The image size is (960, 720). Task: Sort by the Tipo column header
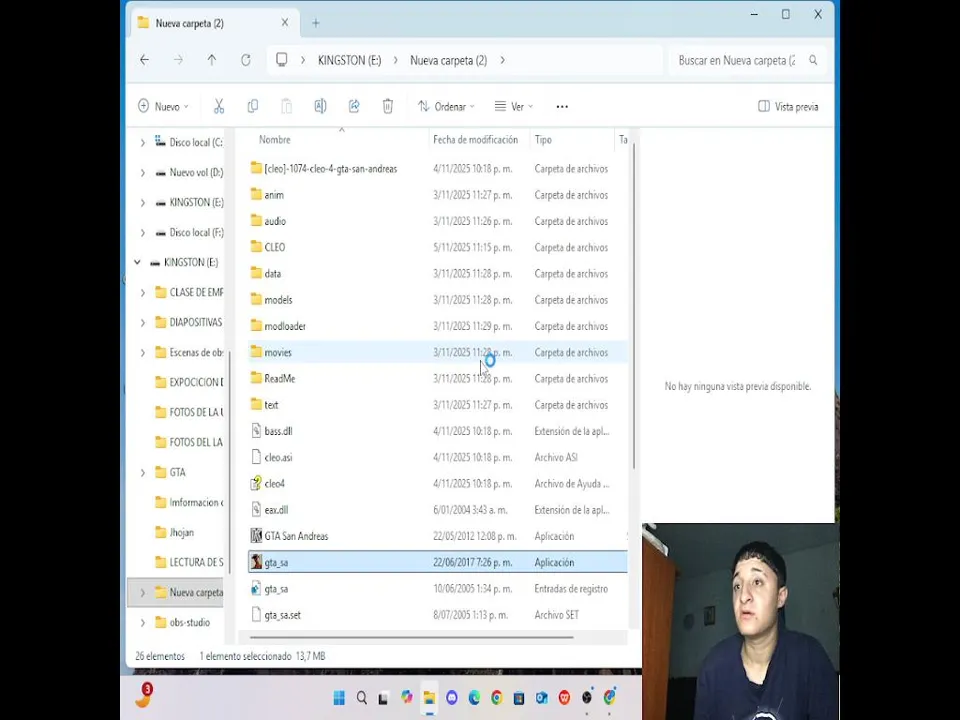tap(543, 140)
